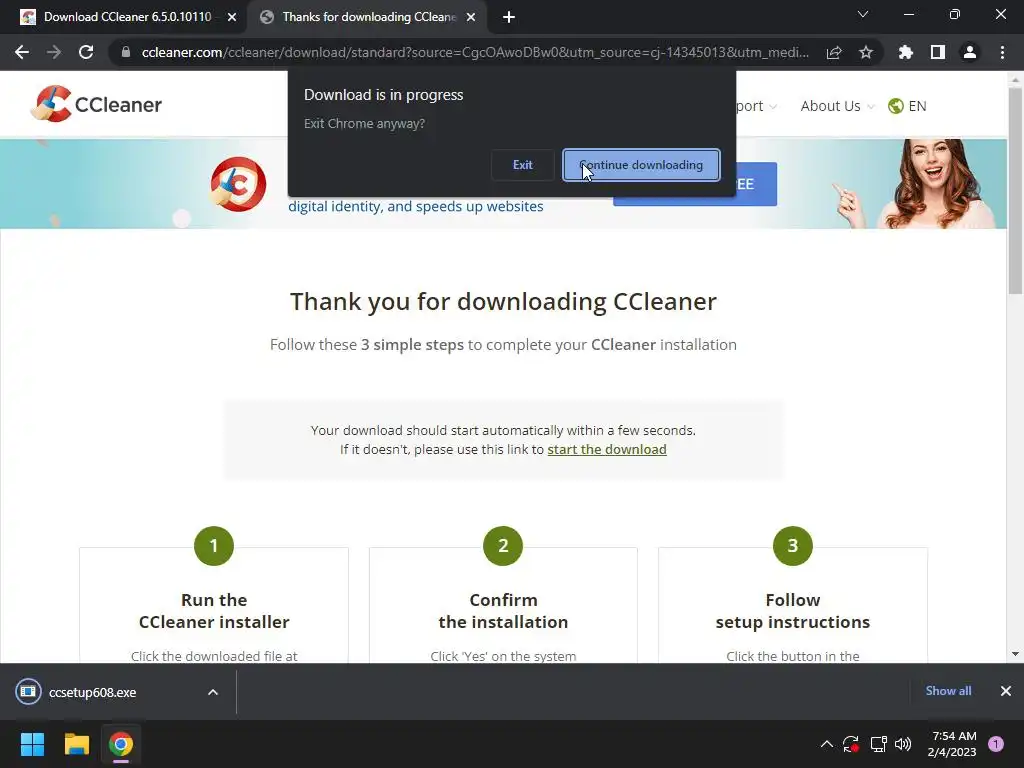Open the clock showing 7:54 AM
Viewport: 1024px width, 768px height.
click(x=952, y=744)
